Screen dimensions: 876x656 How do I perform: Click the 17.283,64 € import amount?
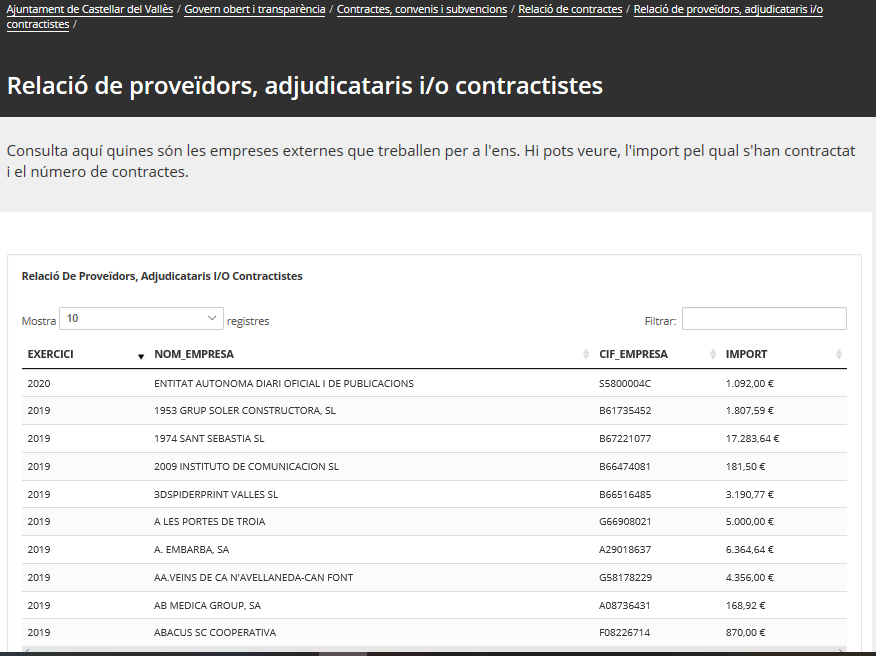(x=752, y=439)
